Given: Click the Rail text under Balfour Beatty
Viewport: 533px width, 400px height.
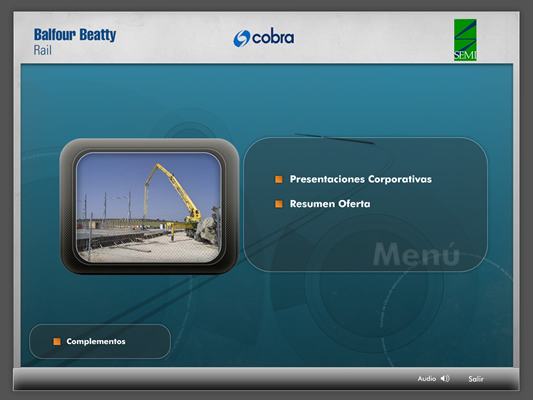Looking at the screenshot, I should (x=42, y=50).
